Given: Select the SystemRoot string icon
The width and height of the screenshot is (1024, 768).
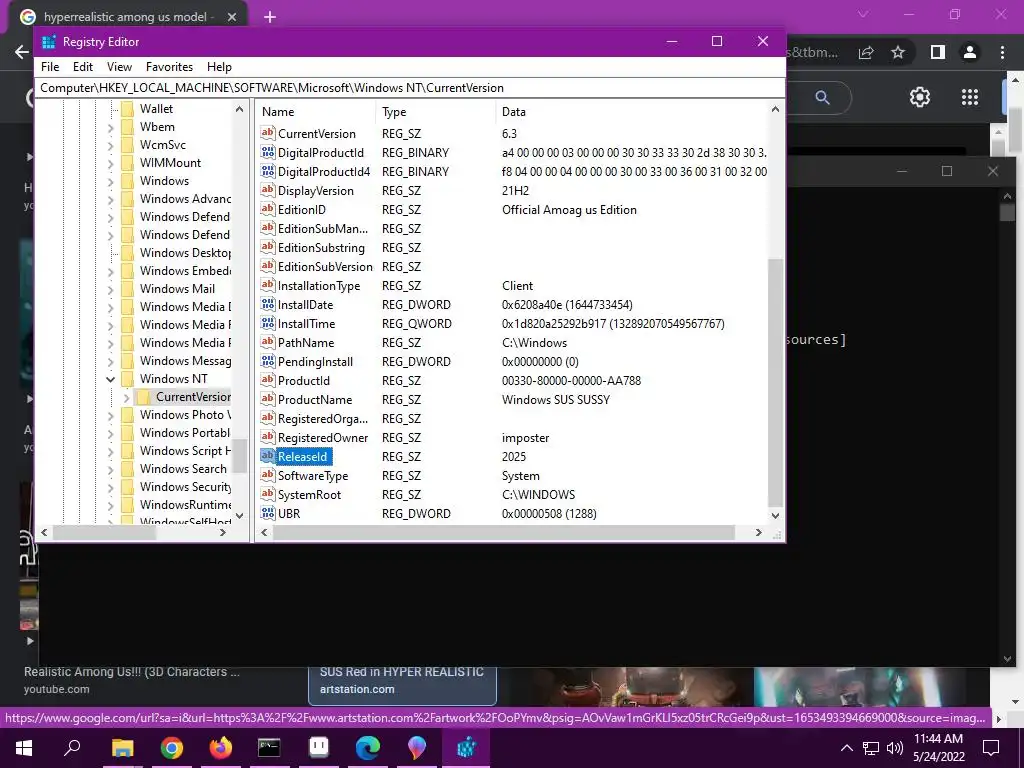Looking at the screenshot, I should click(268, 494).
